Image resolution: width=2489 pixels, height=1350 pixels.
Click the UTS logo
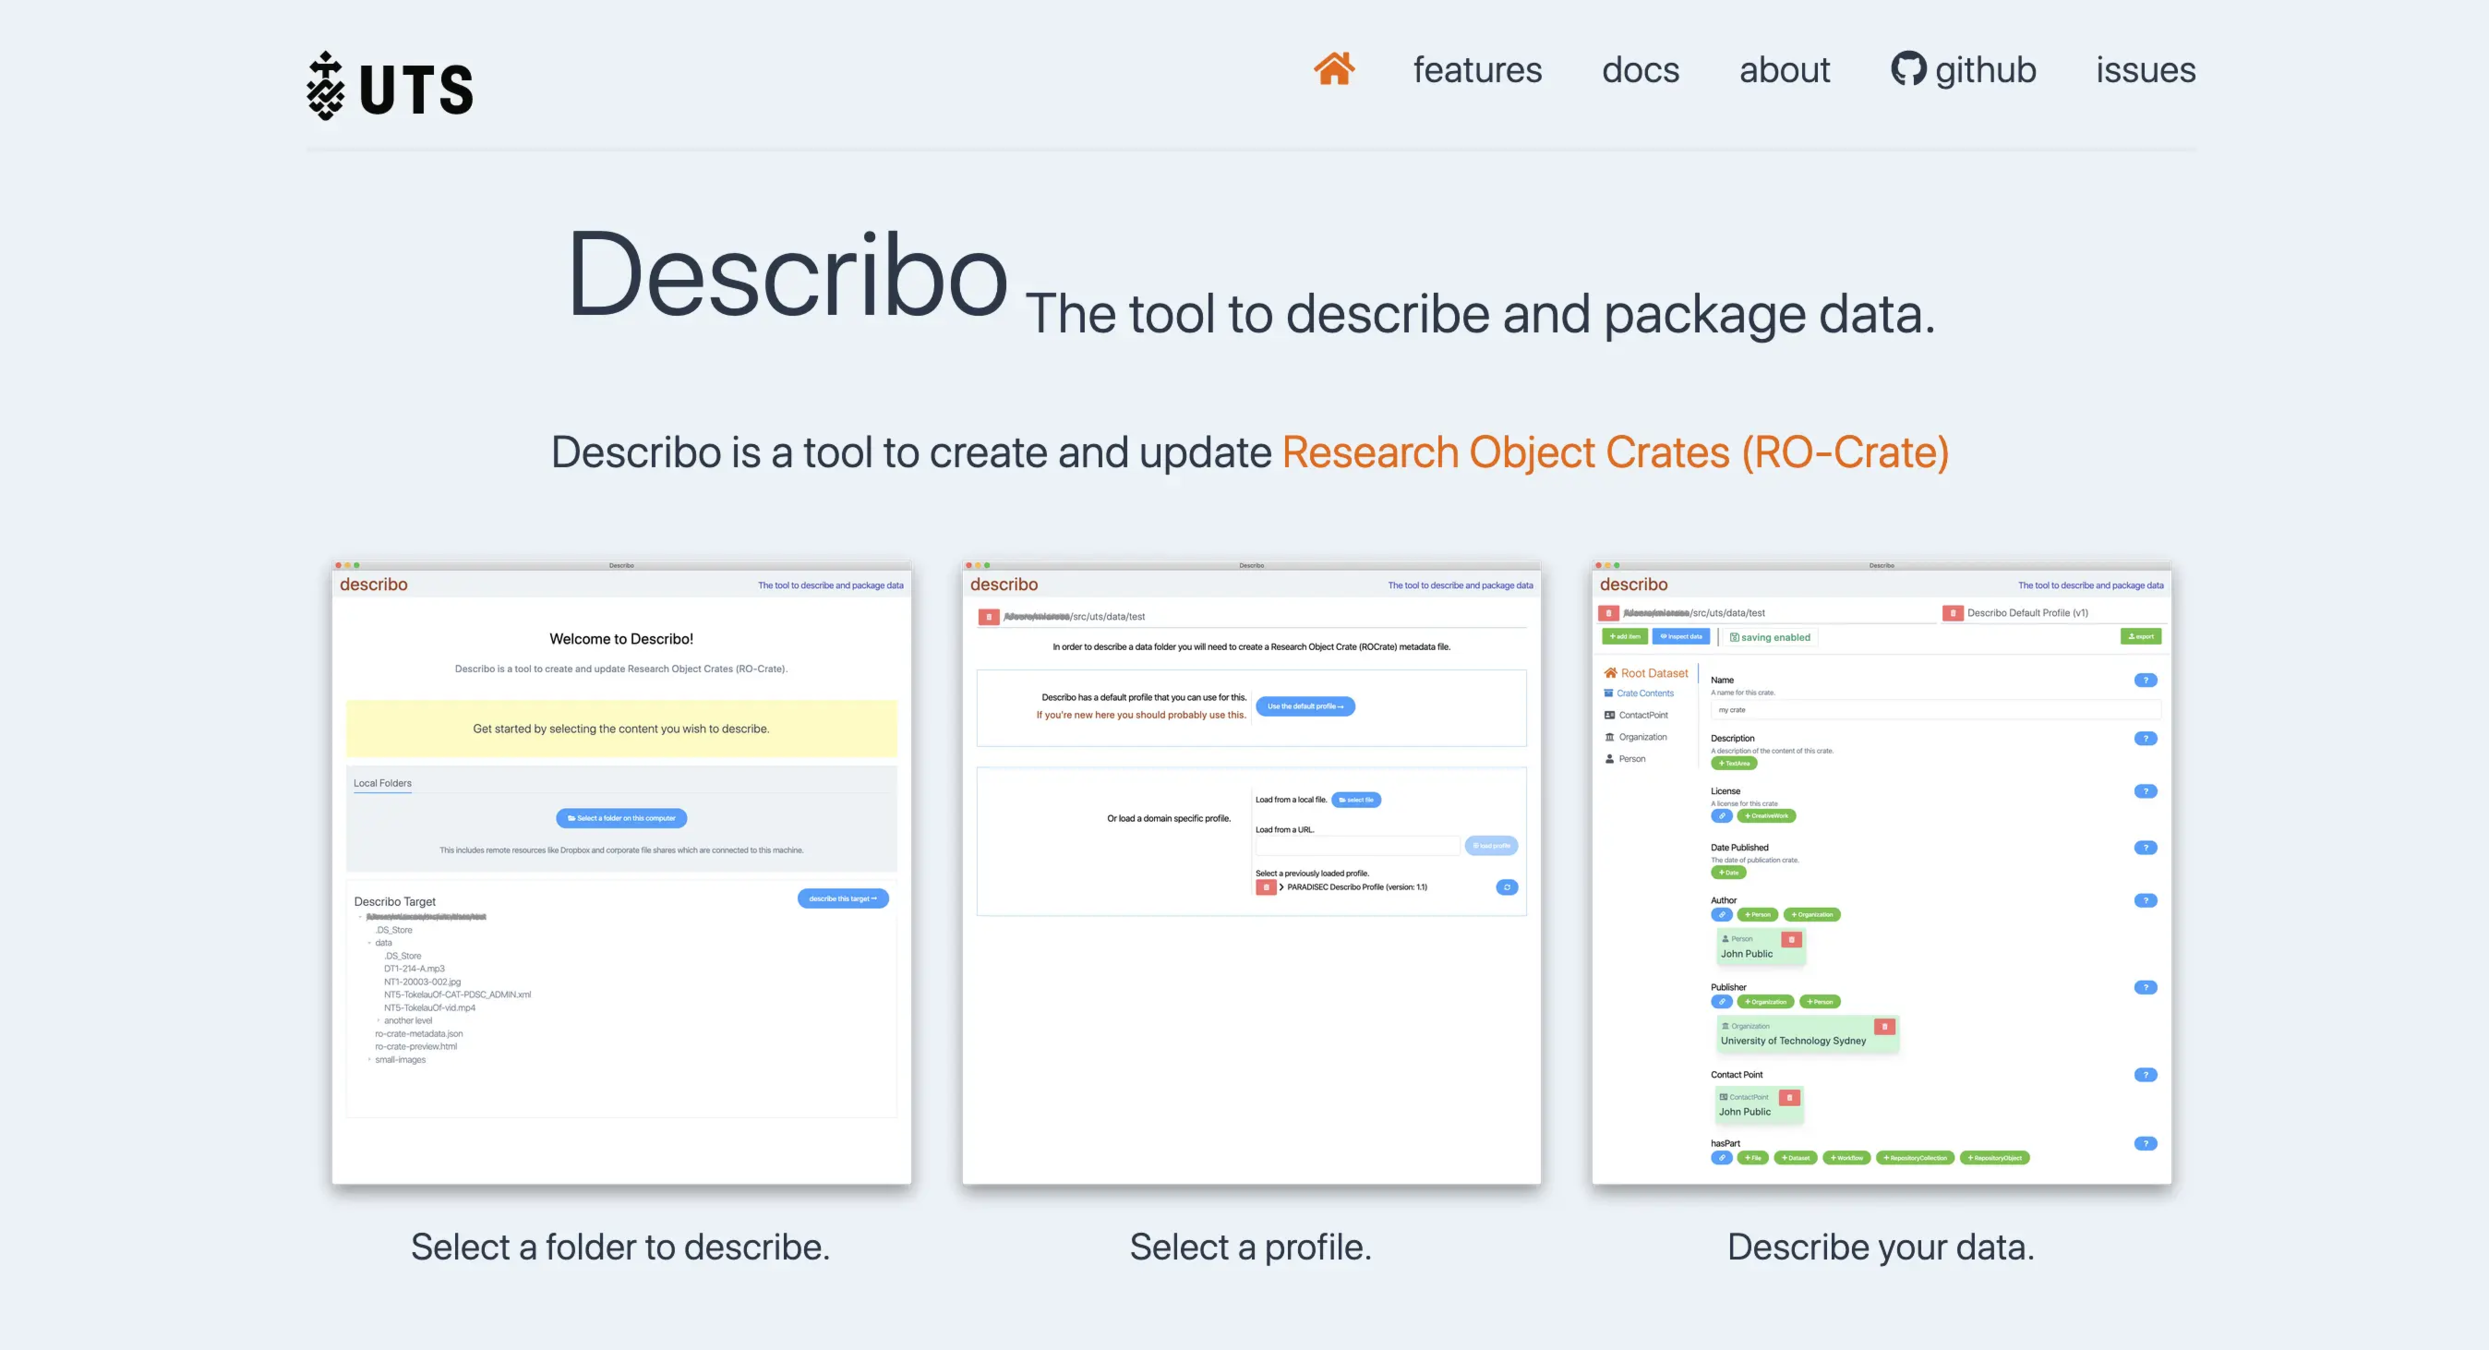point(389,86)
